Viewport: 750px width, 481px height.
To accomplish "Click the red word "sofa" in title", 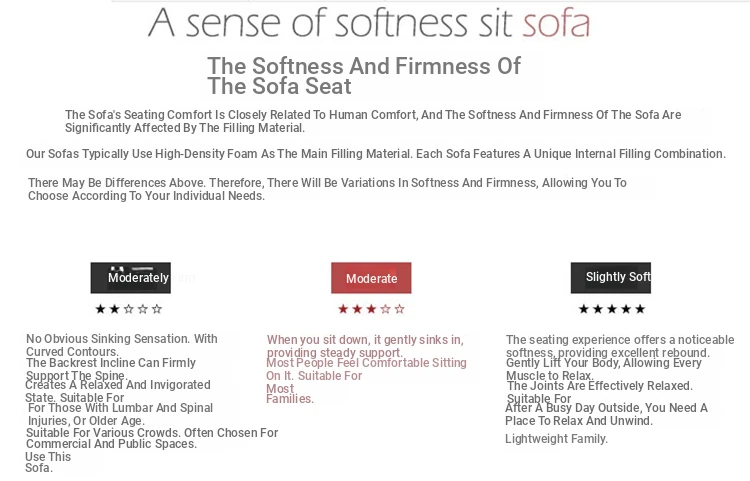I will [x=552, y=23].
